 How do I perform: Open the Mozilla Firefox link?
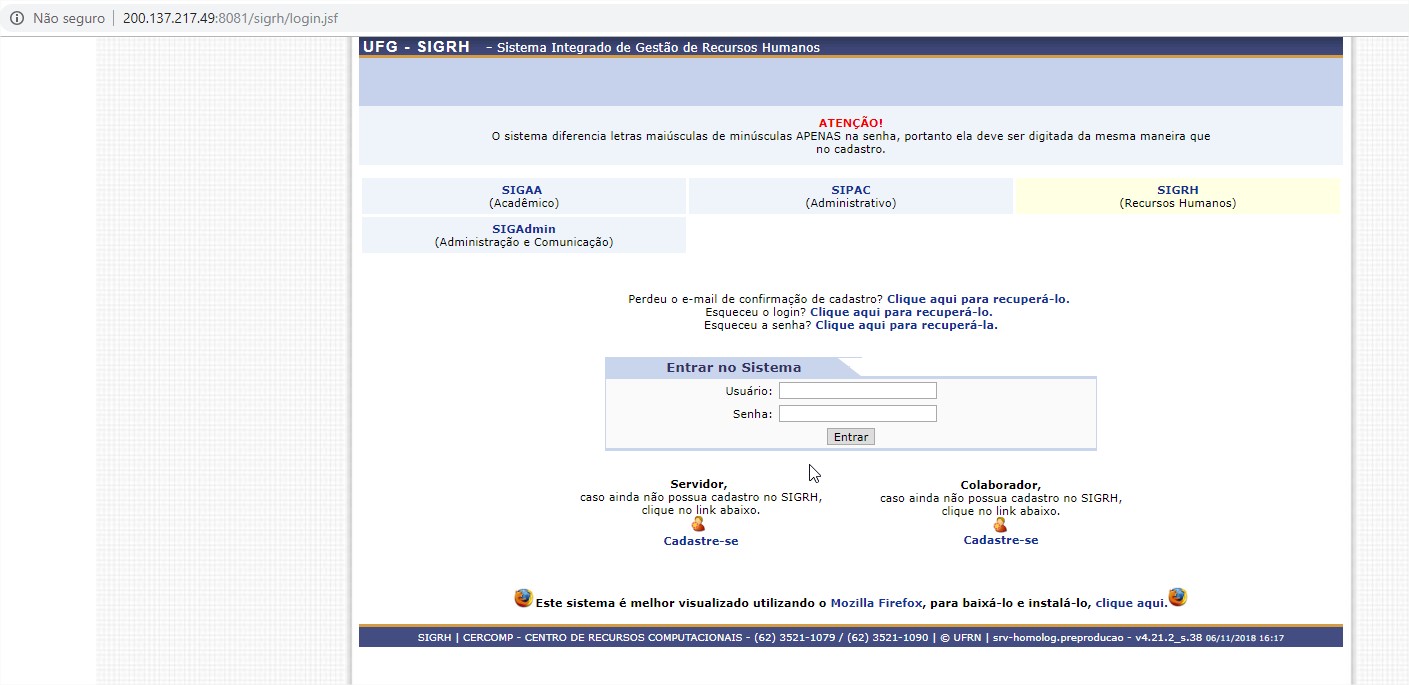(876, 603)
